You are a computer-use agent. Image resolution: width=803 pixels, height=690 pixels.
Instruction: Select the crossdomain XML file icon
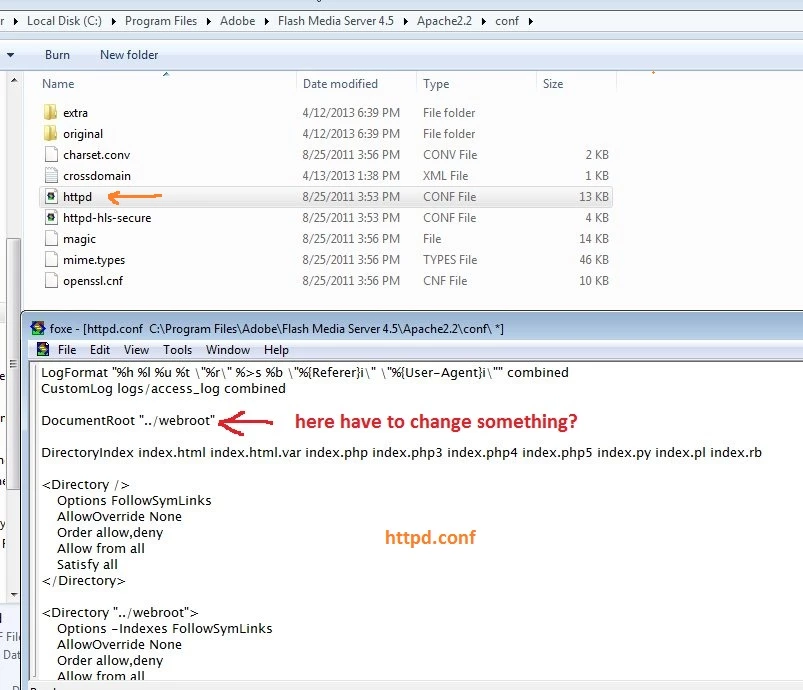pyautogui.click(x=51, y=175)
